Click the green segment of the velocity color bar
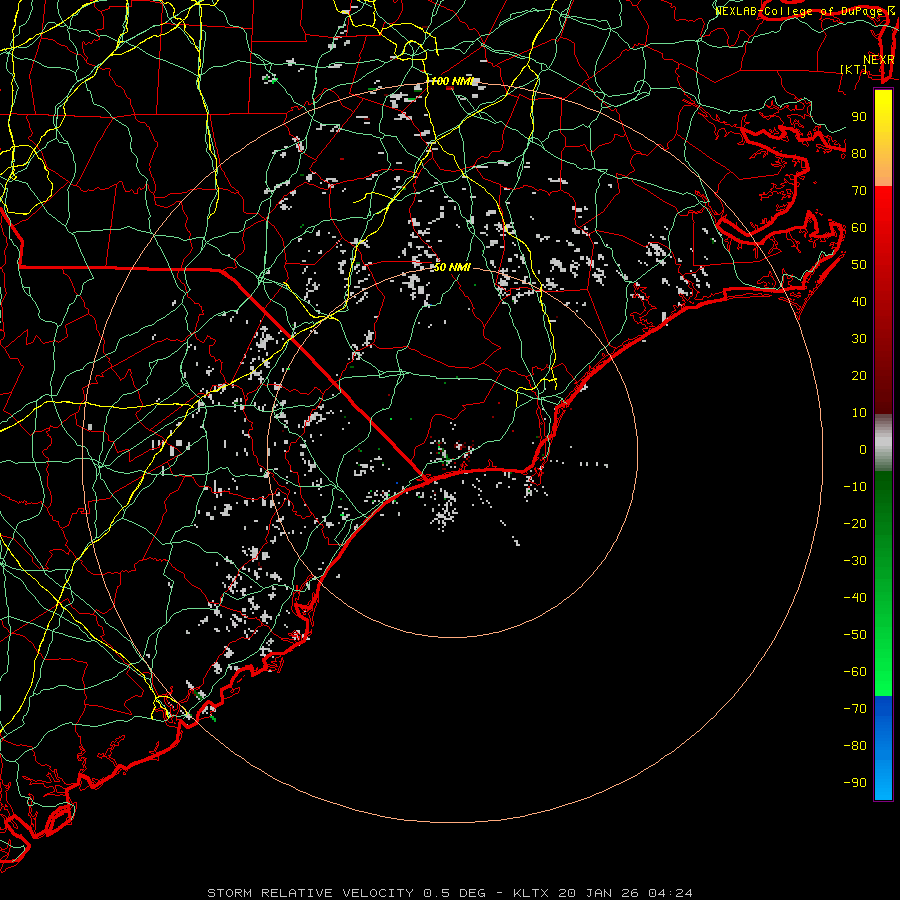Viewport: 900px width, 900px height. (x=883, y=584)
